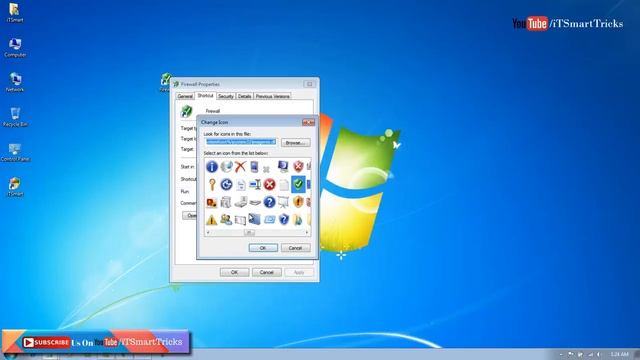Switch to the General tab

[185, 96]
